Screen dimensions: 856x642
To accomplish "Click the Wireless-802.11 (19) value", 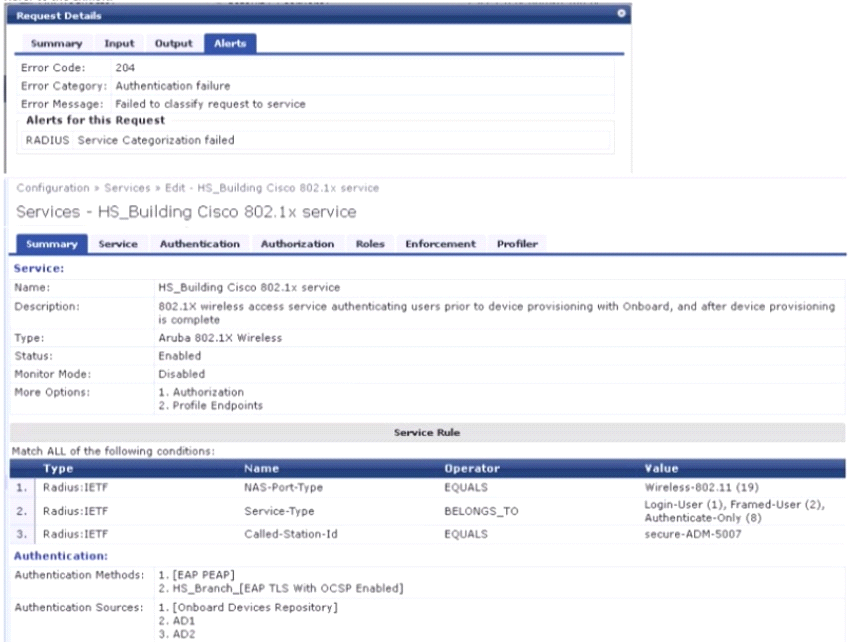I will (x=702, y=488).
